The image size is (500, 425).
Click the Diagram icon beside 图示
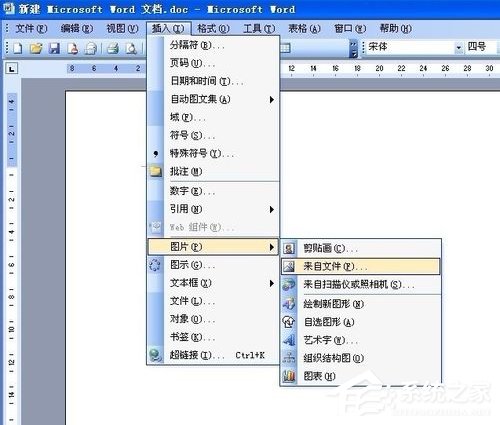(x=155, y=265)
